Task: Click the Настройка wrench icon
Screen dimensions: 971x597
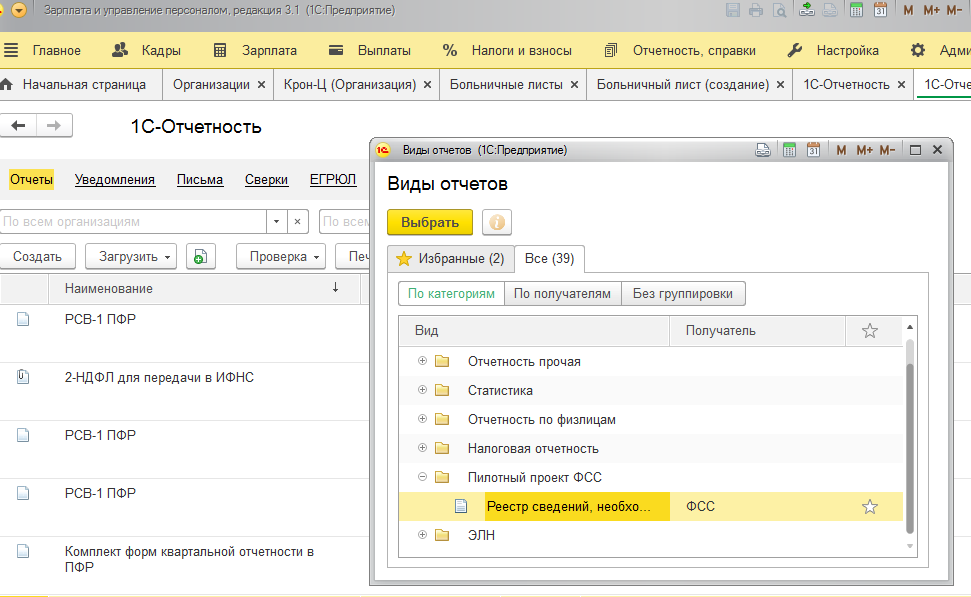Action: (x=795, y=50)
